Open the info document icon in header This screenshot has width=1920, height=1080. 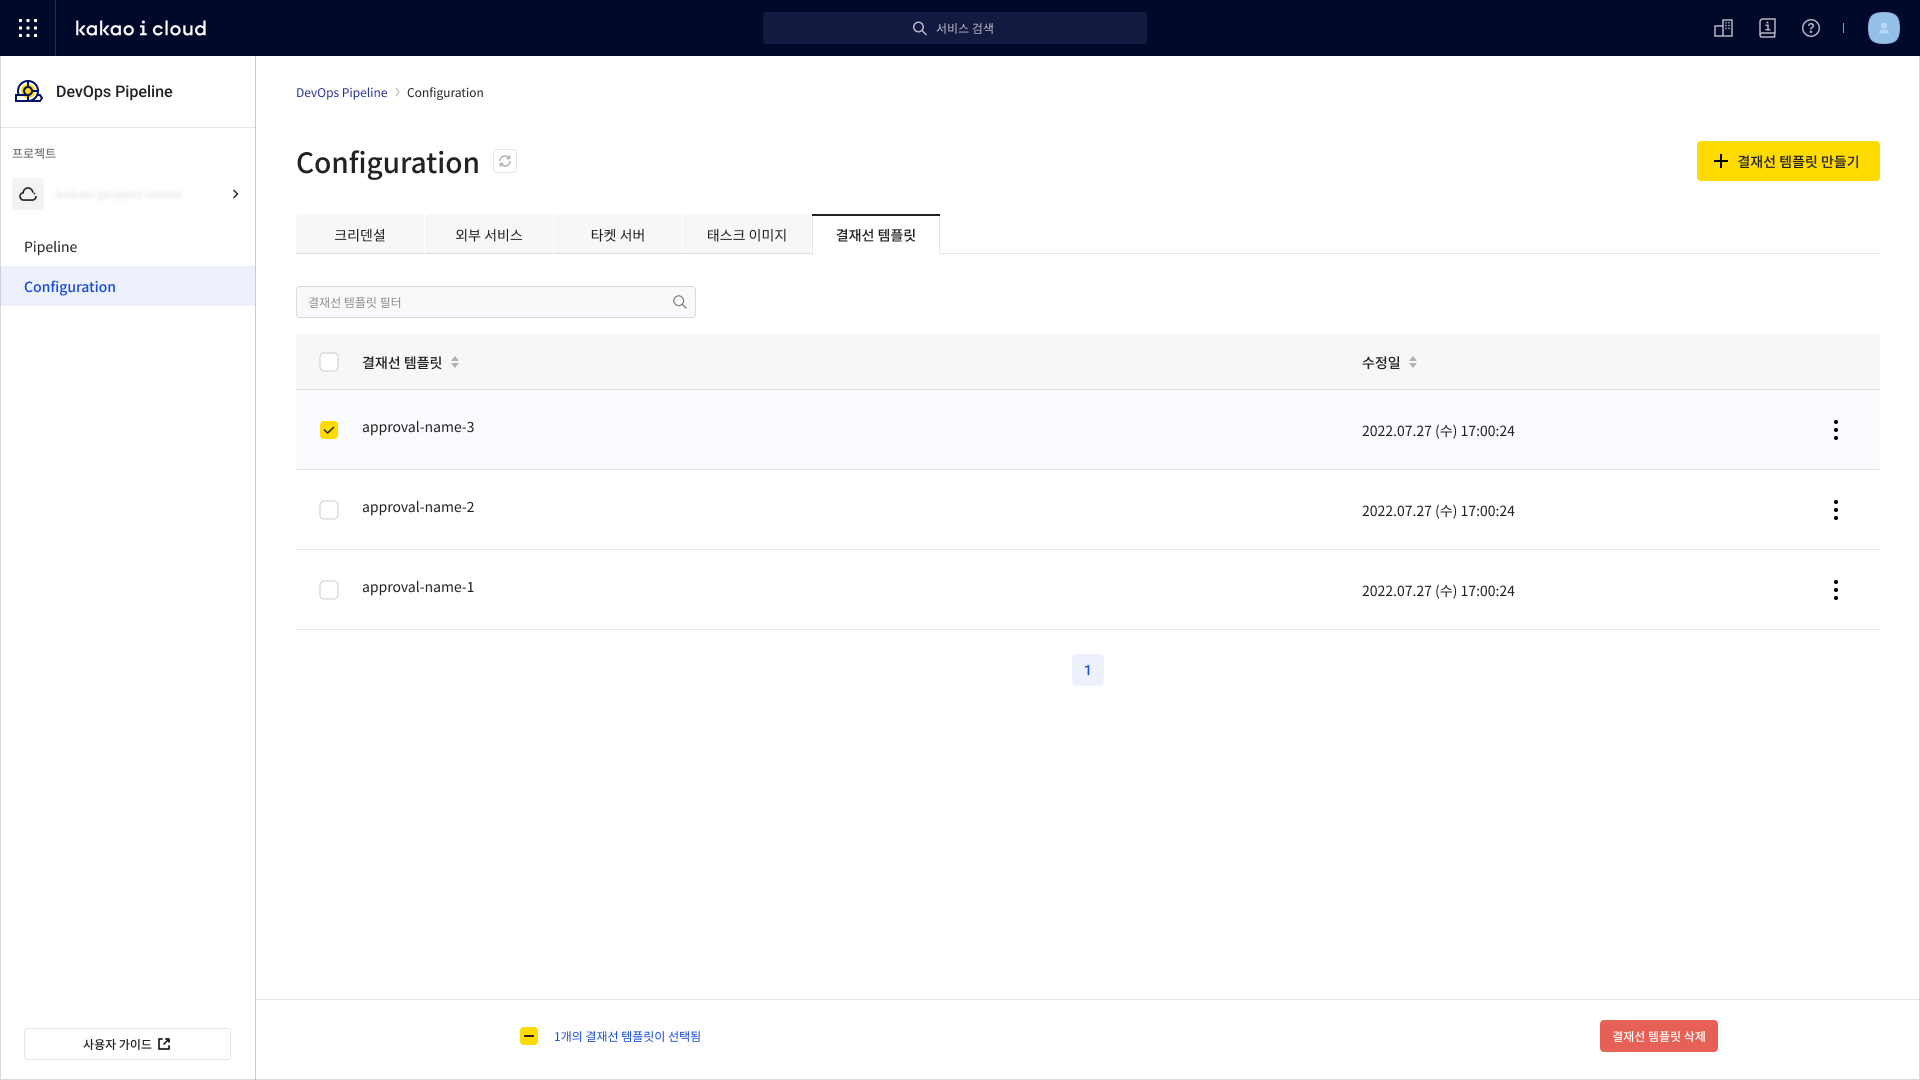[1767, 28]
